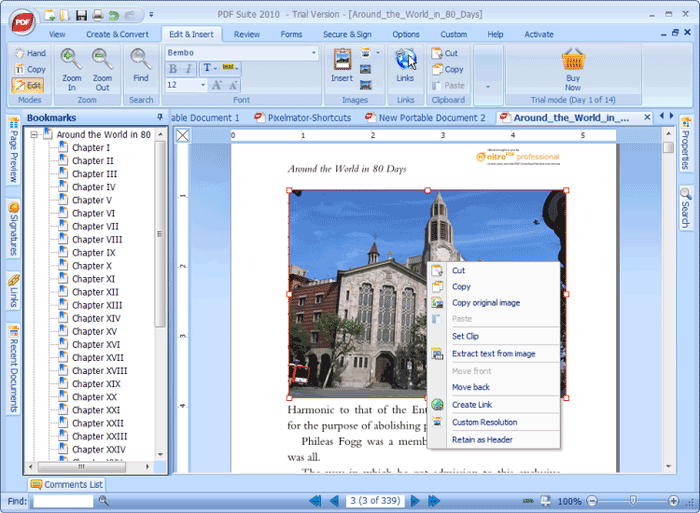Collapse the Around the World bookmark tree
Screen dimensions: 700x513
coord(34,134)
